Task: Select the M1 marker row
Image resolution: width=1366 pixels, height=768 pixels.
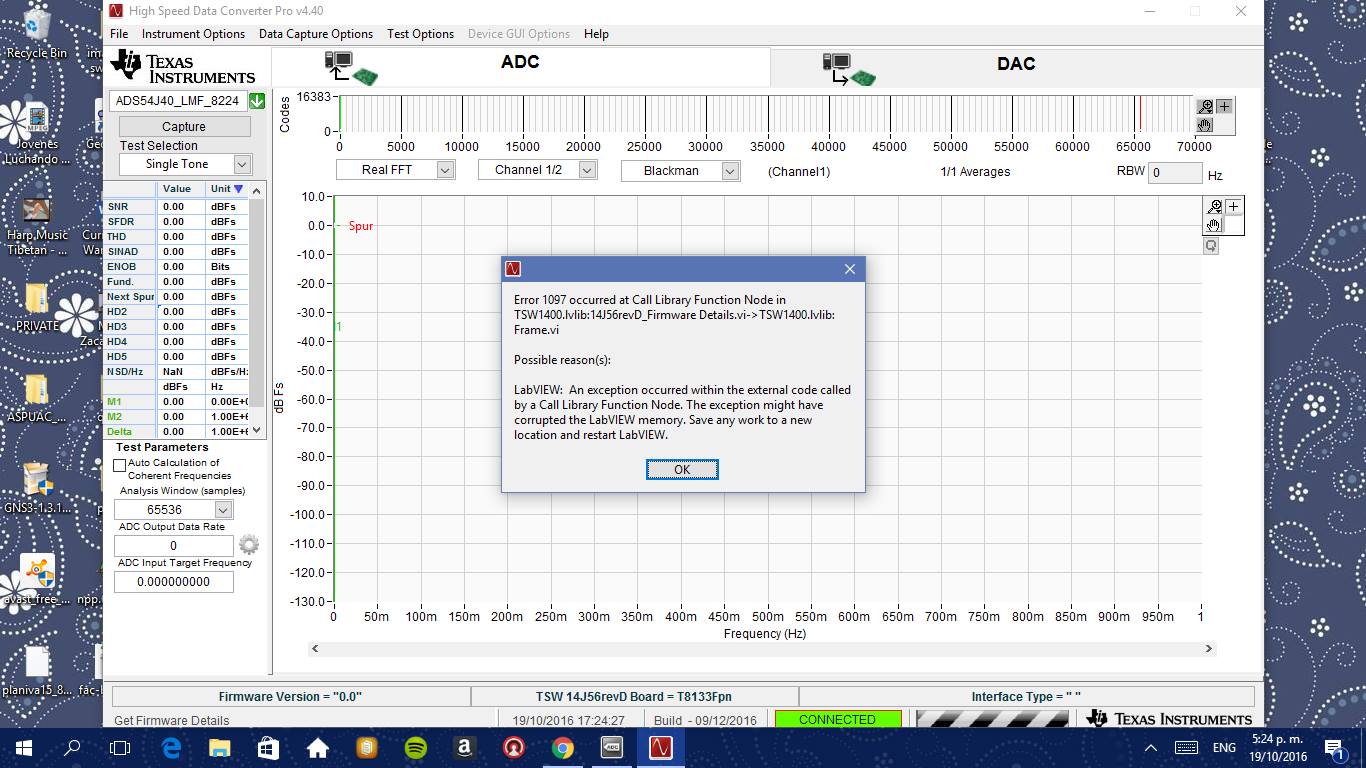Action: 176,402
